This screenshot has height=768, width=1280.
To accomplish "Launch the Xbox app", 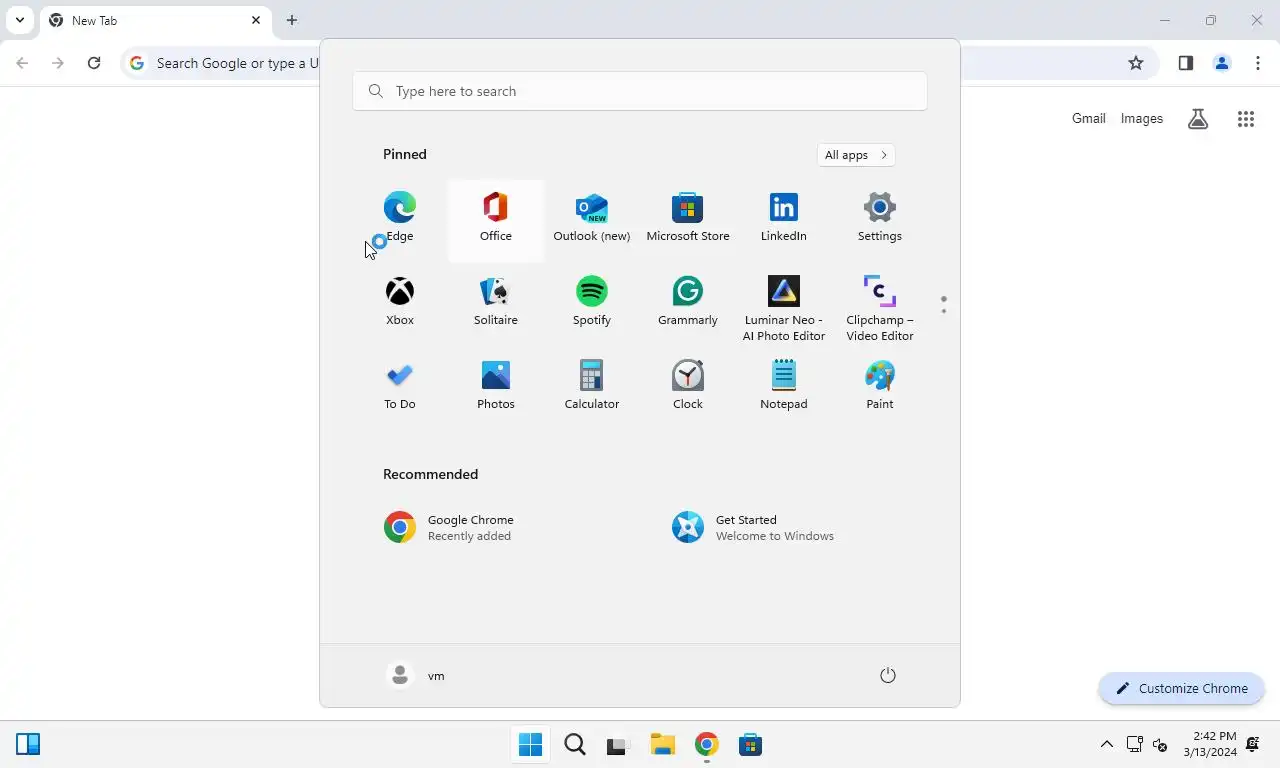I will click(399, 302).
